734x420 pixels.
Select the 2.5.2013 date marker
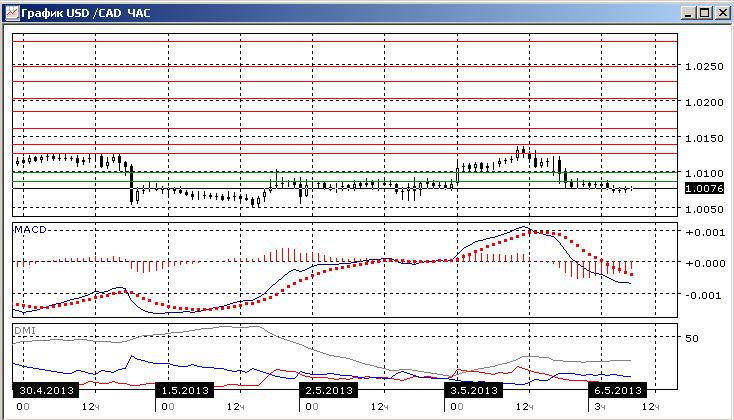(329, 390)
